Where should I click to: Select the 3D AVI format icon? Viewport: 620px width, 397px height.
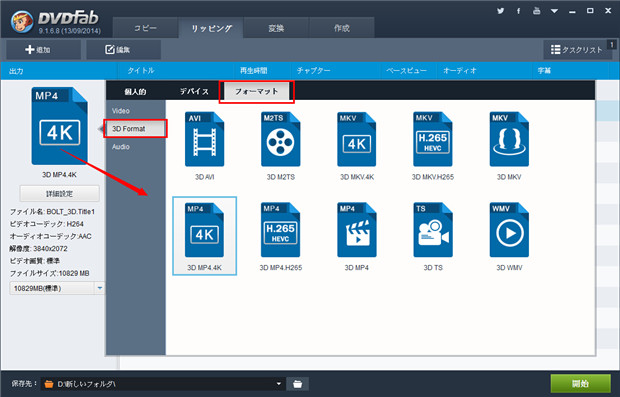204,139
